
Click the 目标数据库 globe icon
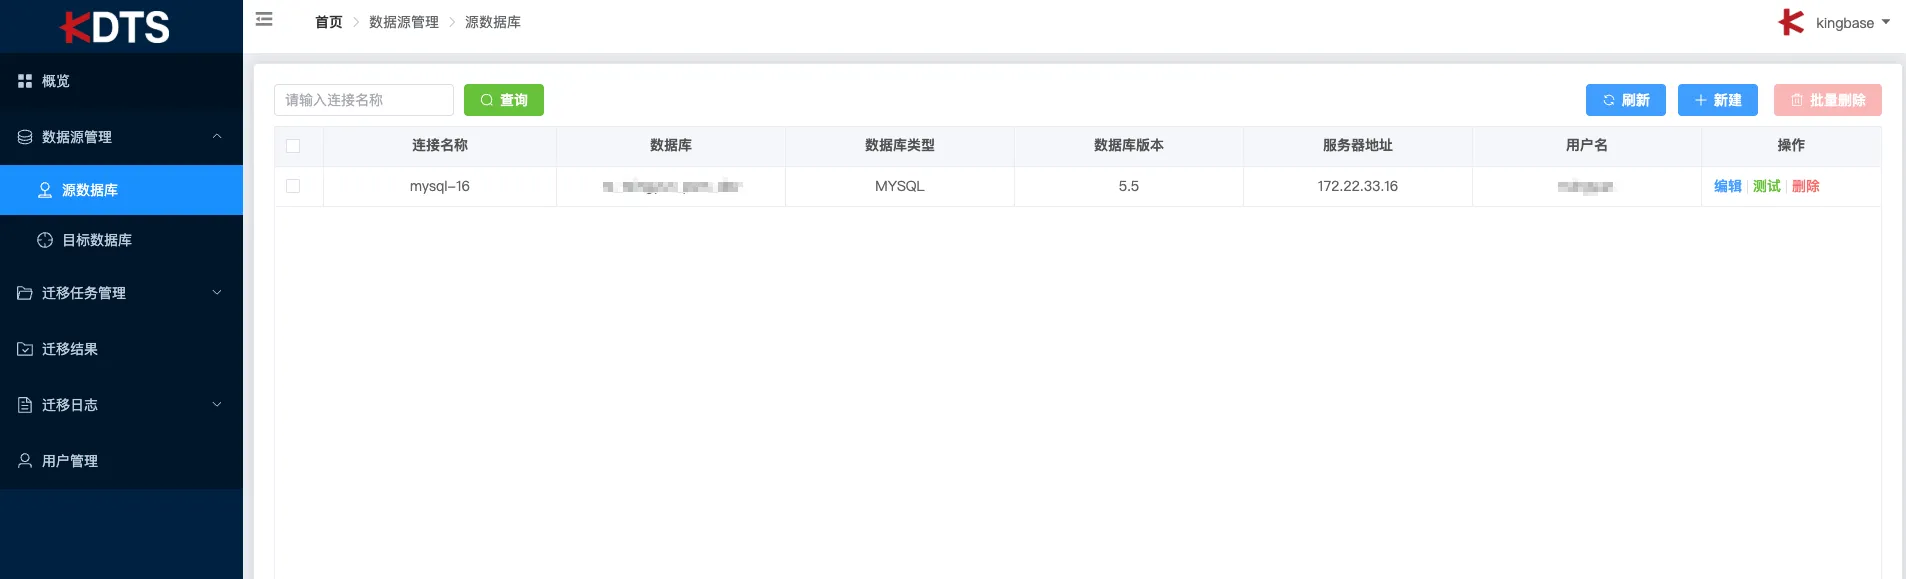pos(45,240)
